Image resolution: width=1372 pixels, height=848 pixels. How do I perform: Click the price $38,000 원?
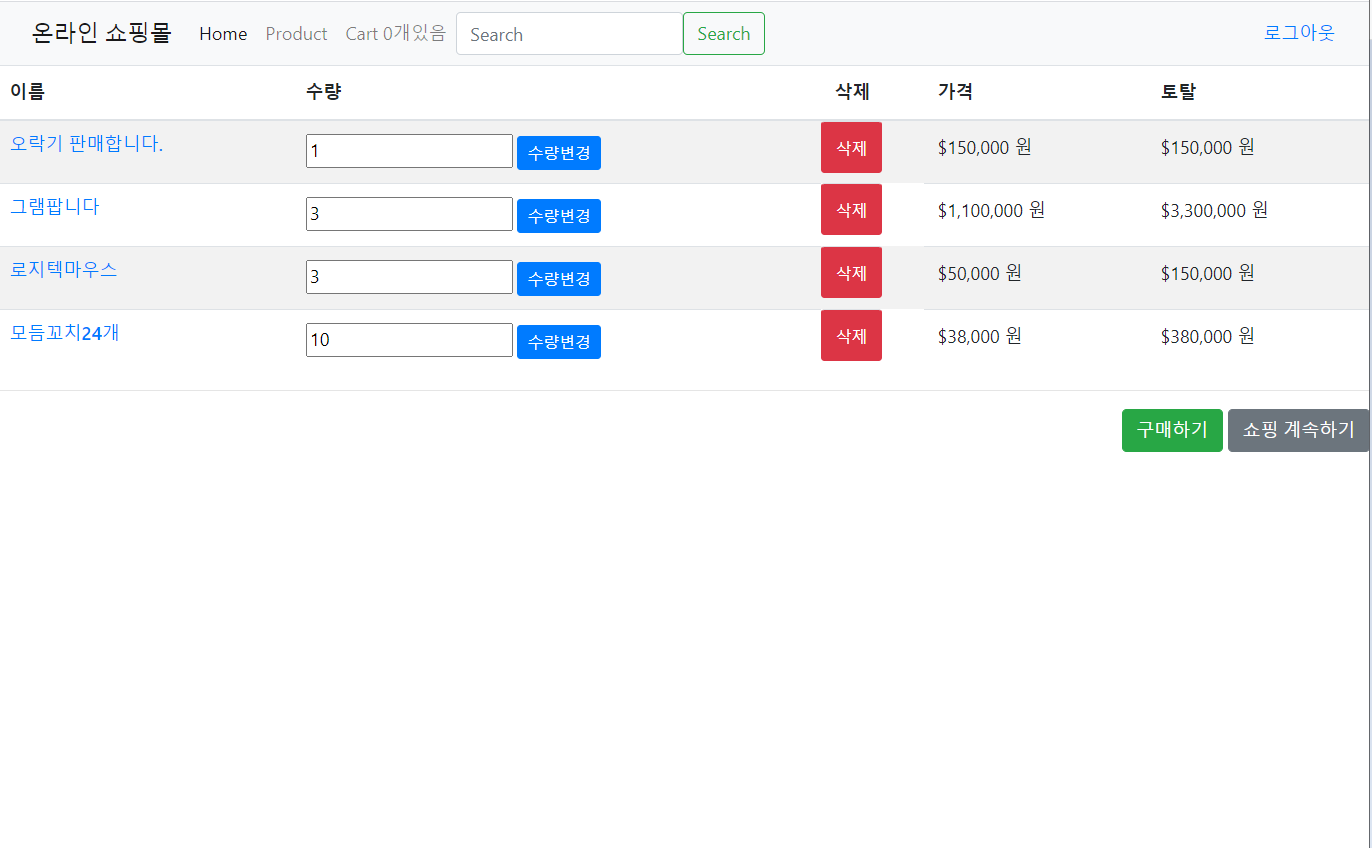[980, 336]
